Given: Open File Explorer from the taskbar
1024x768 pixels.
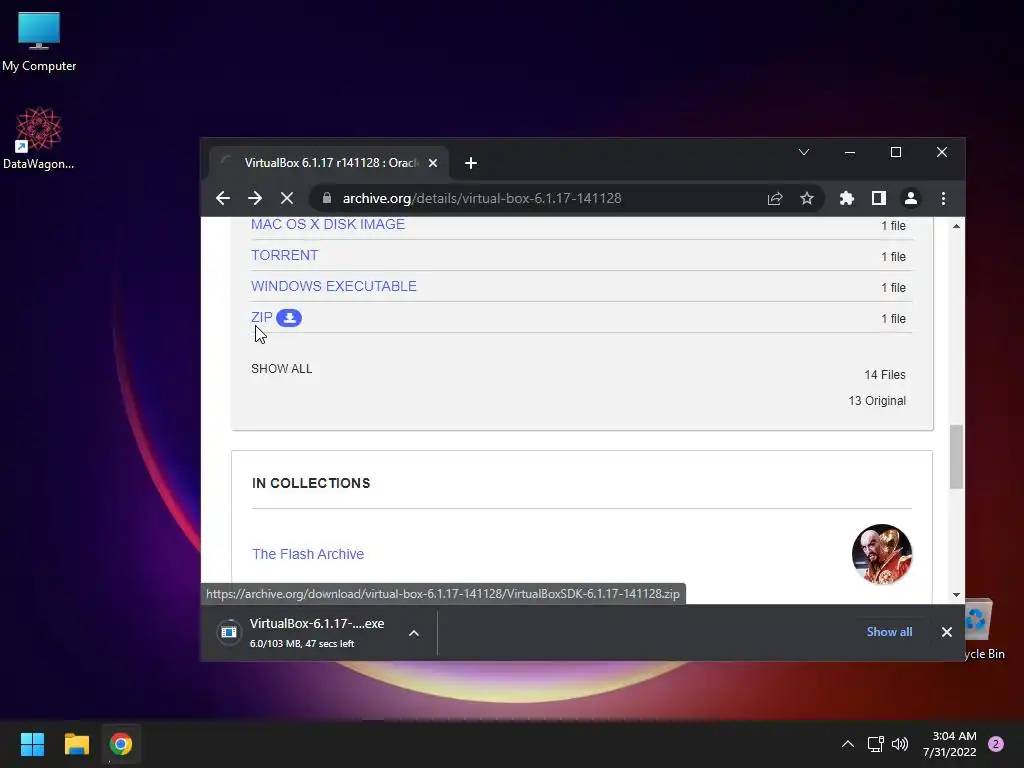Looking at the screenshot, I should coord(76,744).
